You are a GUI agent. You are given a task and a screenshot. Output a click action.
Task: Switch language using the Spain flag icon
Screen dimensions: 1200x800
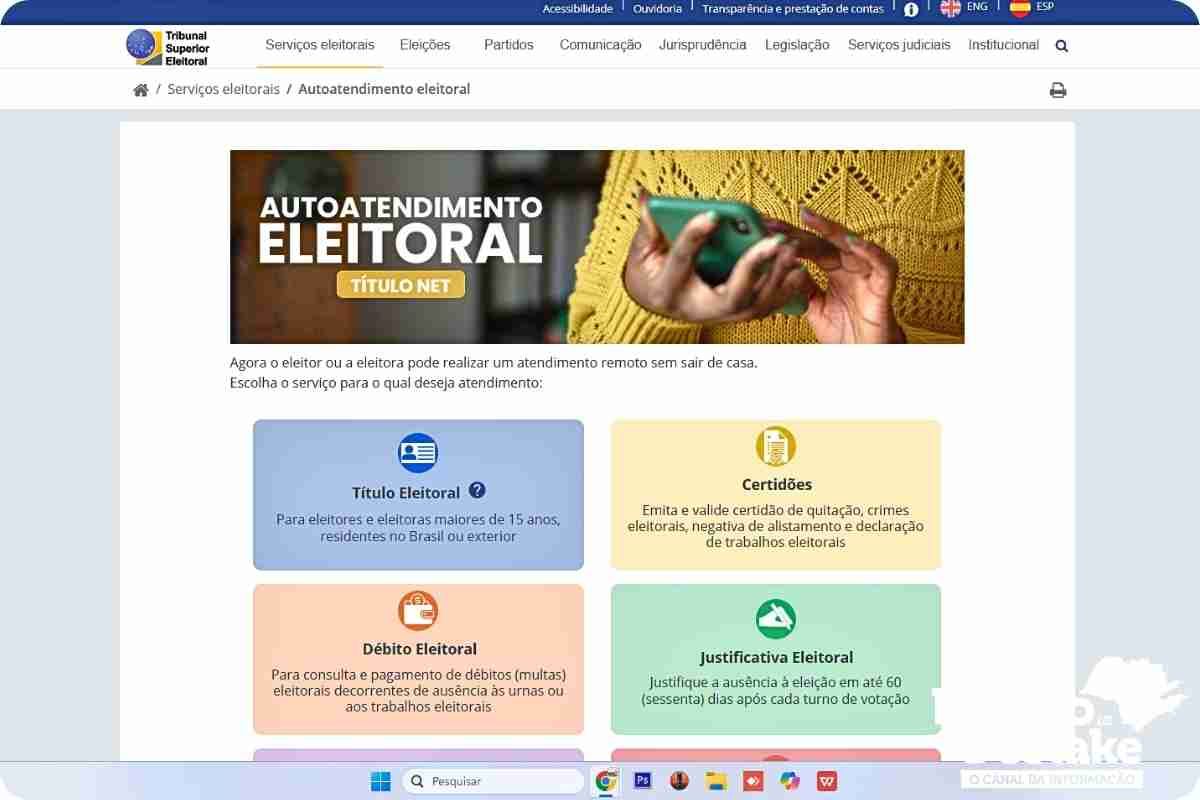click(x=1020, y=8)
